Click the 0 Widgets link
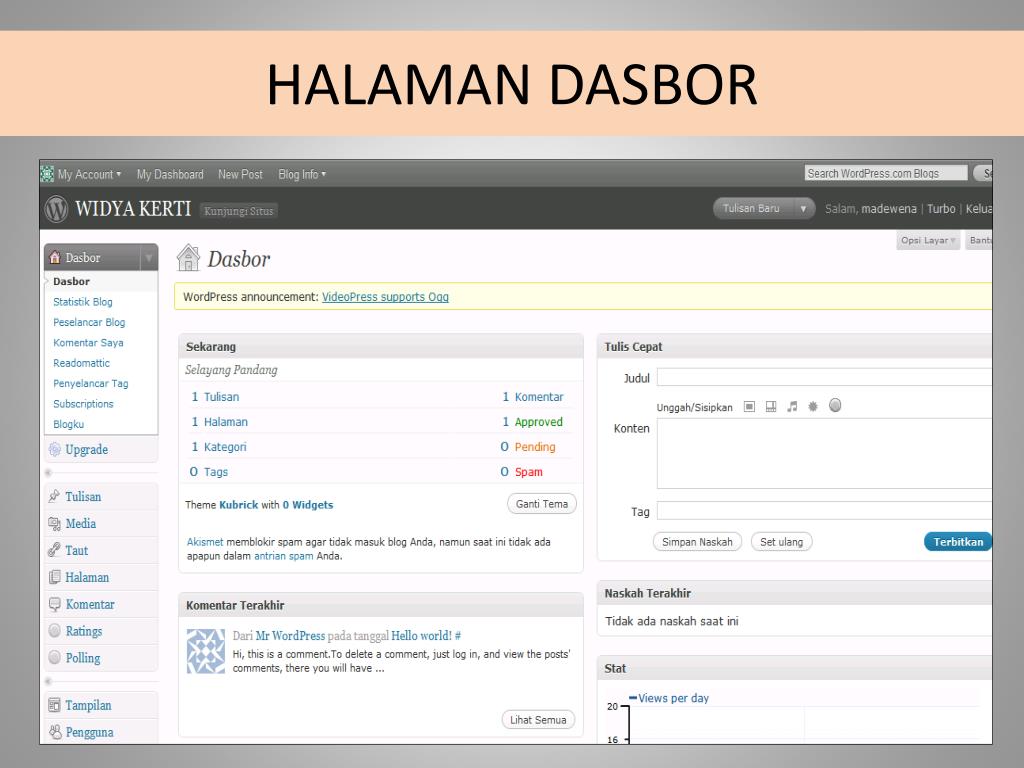 tap(308, 505)
